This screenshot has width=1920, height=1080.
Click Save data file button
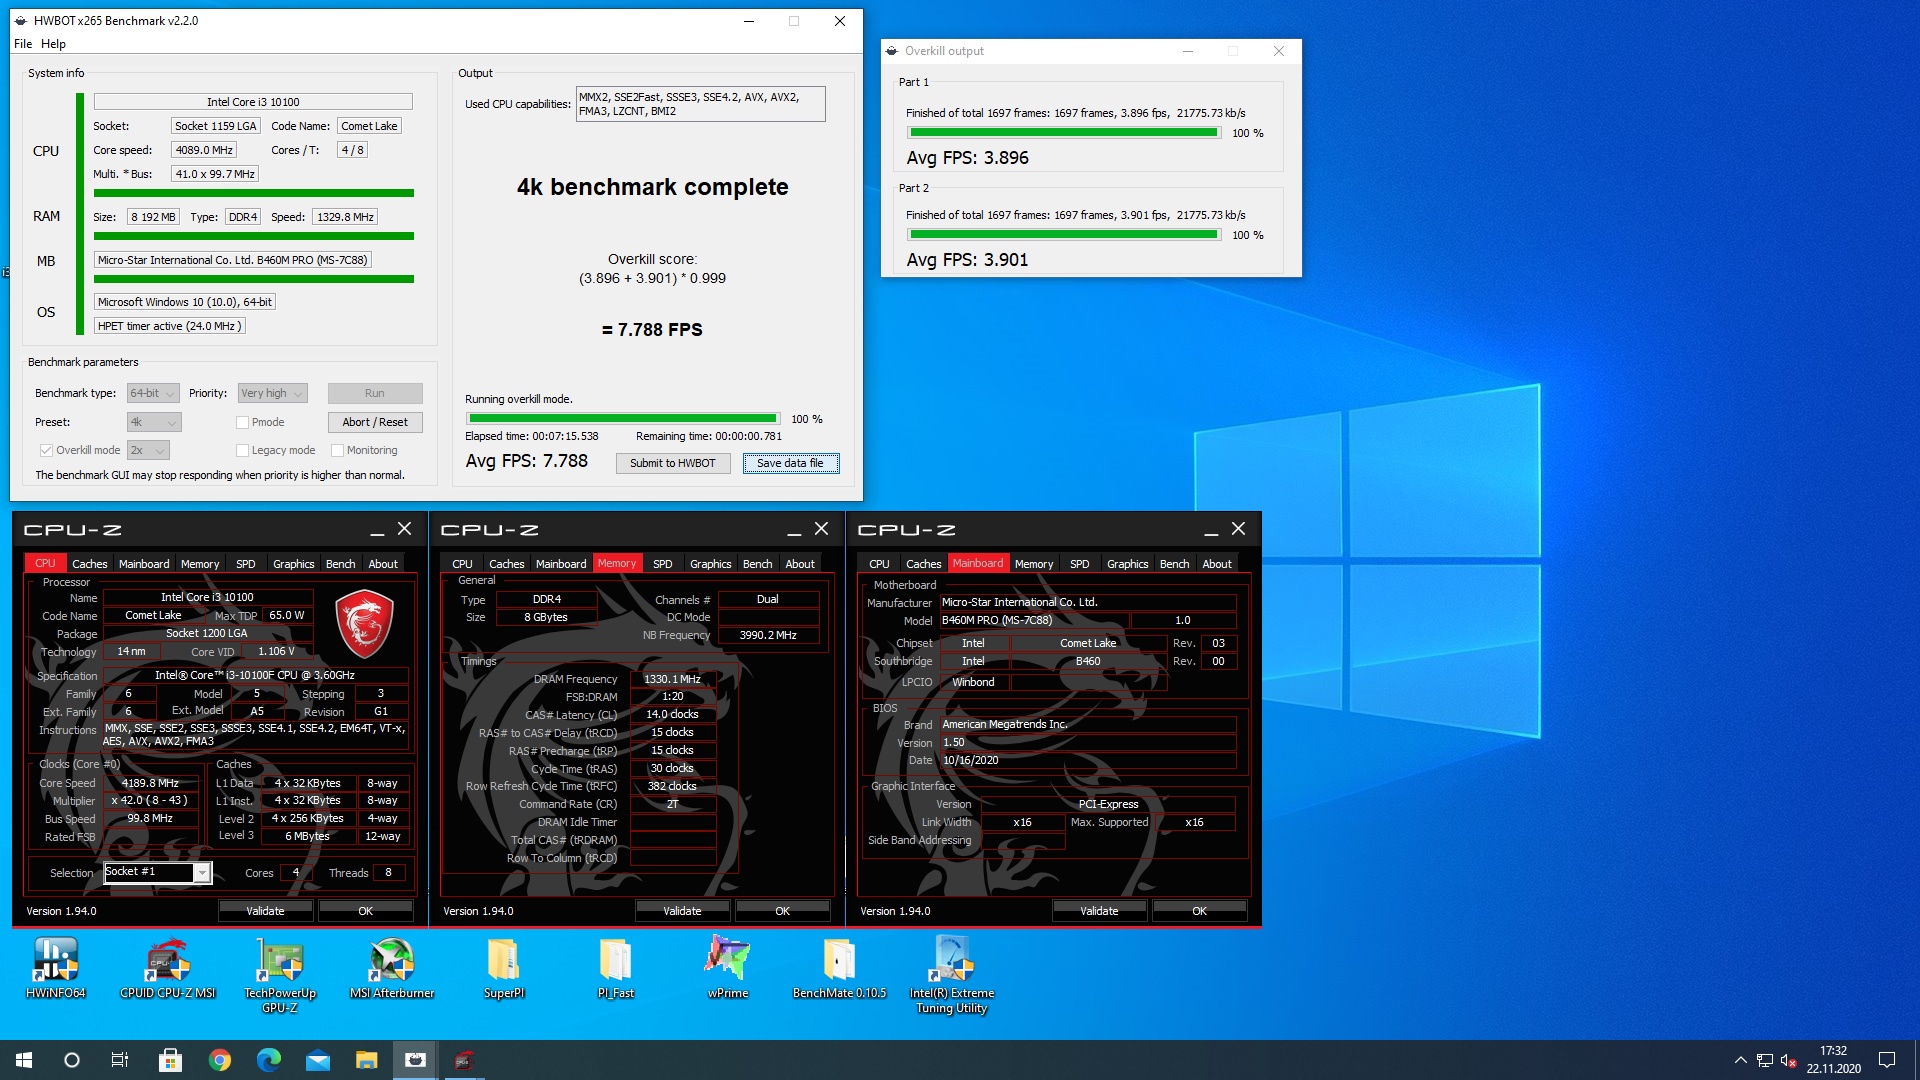click(790, 463)
